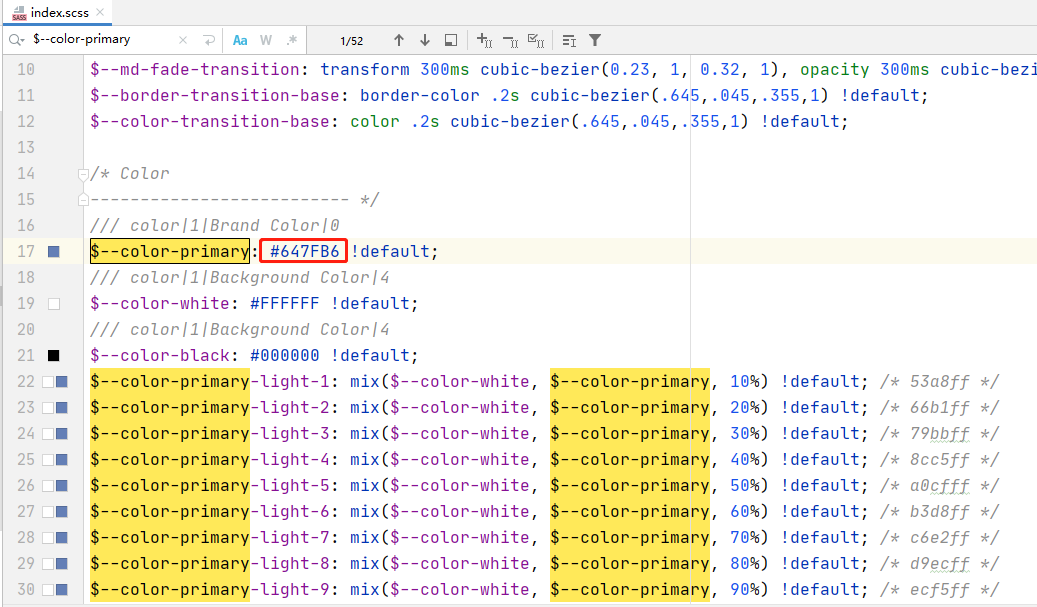Go to previous search occurrence arrow
This screenshot has height=607, width=1037.
[x=399, y=41]
